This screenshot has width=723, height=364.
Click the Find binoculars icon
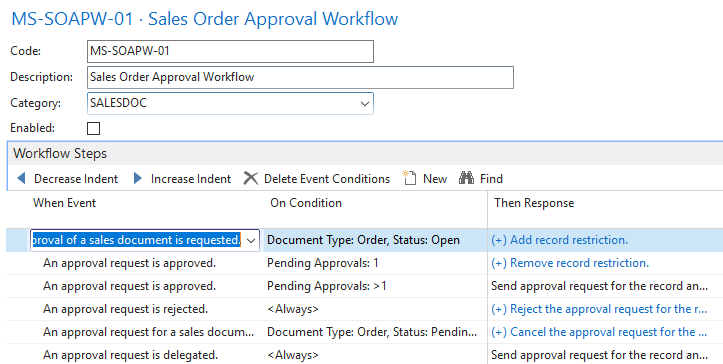466,178
